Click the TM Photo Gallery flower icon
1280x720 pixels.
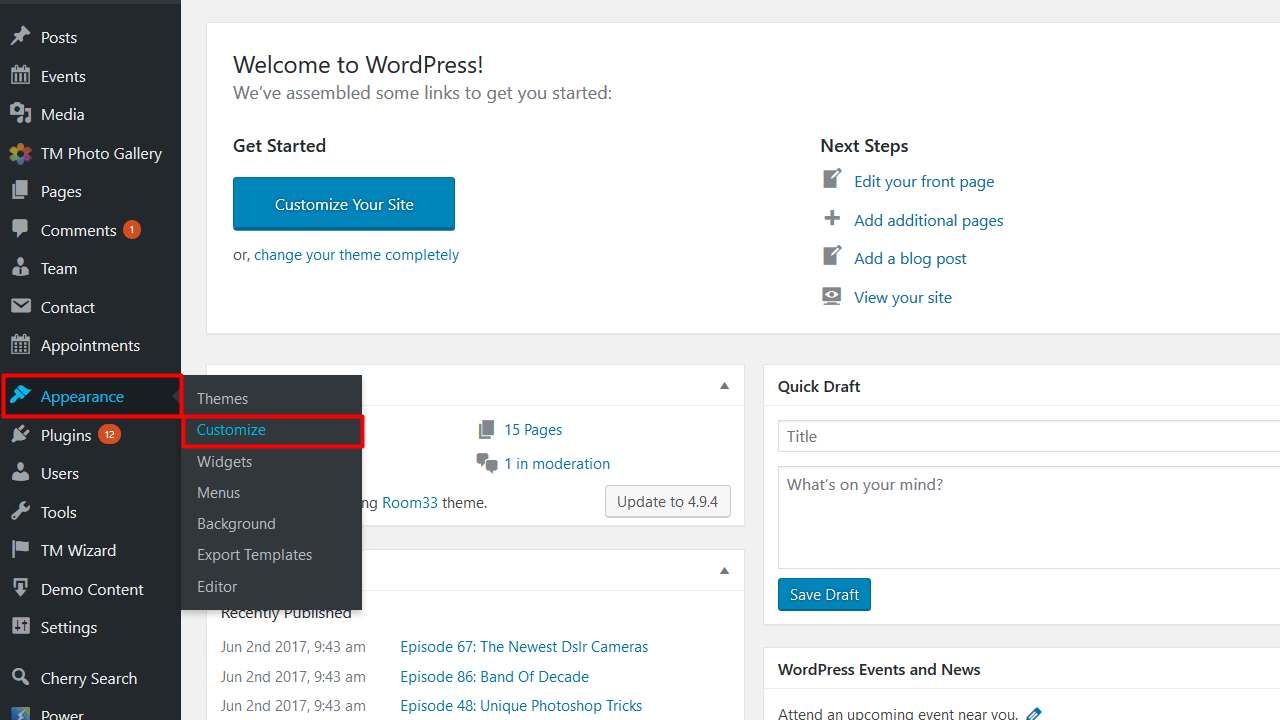20,153
